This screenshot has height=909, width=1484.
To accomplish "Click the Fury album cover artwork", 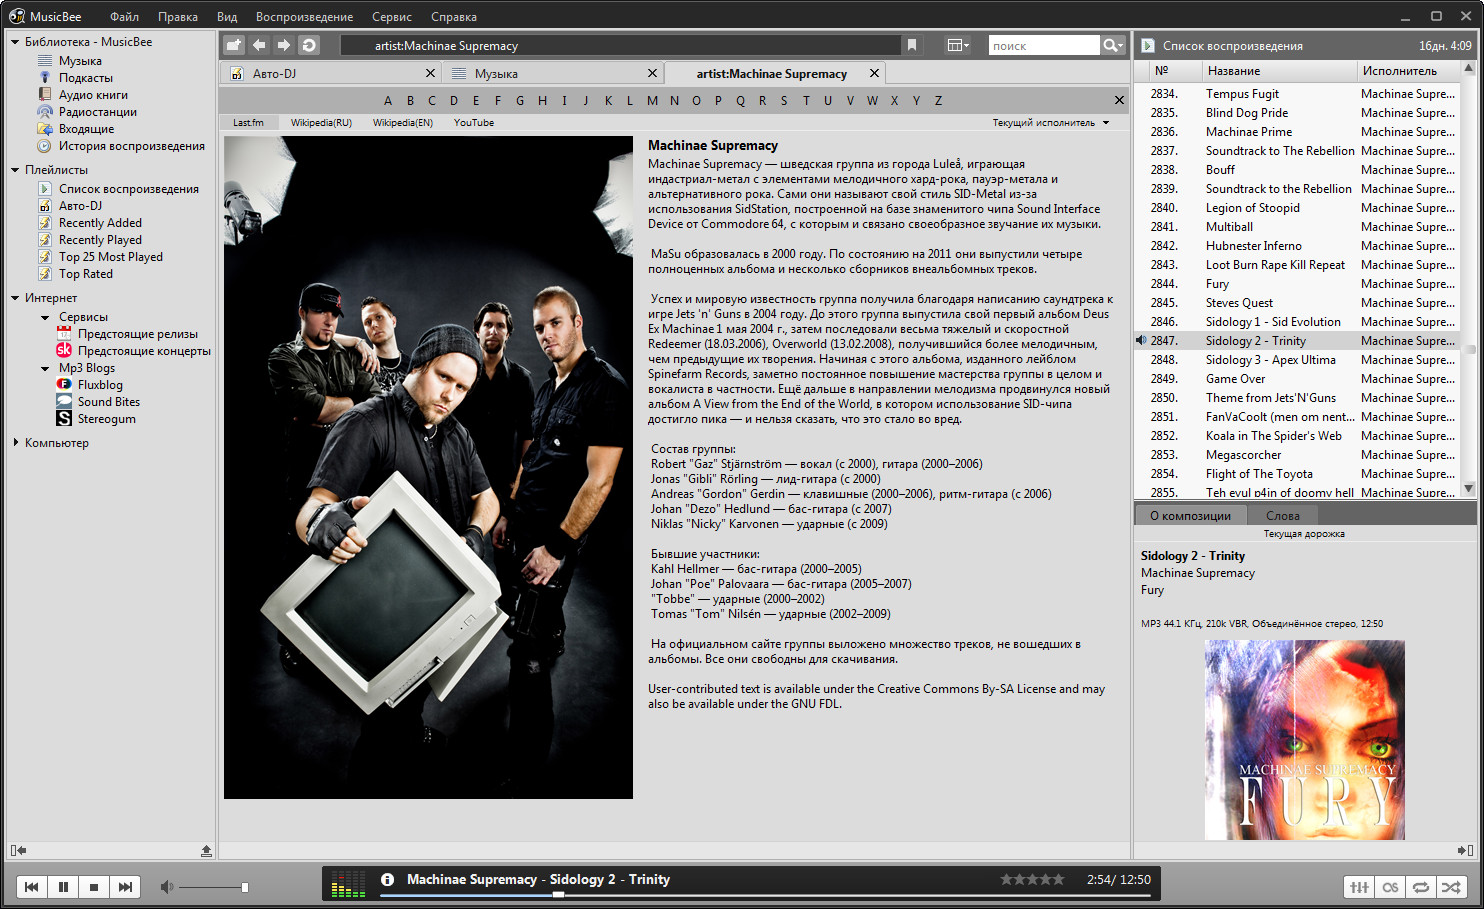I will pyautogui.click(x=1305, y=740).
